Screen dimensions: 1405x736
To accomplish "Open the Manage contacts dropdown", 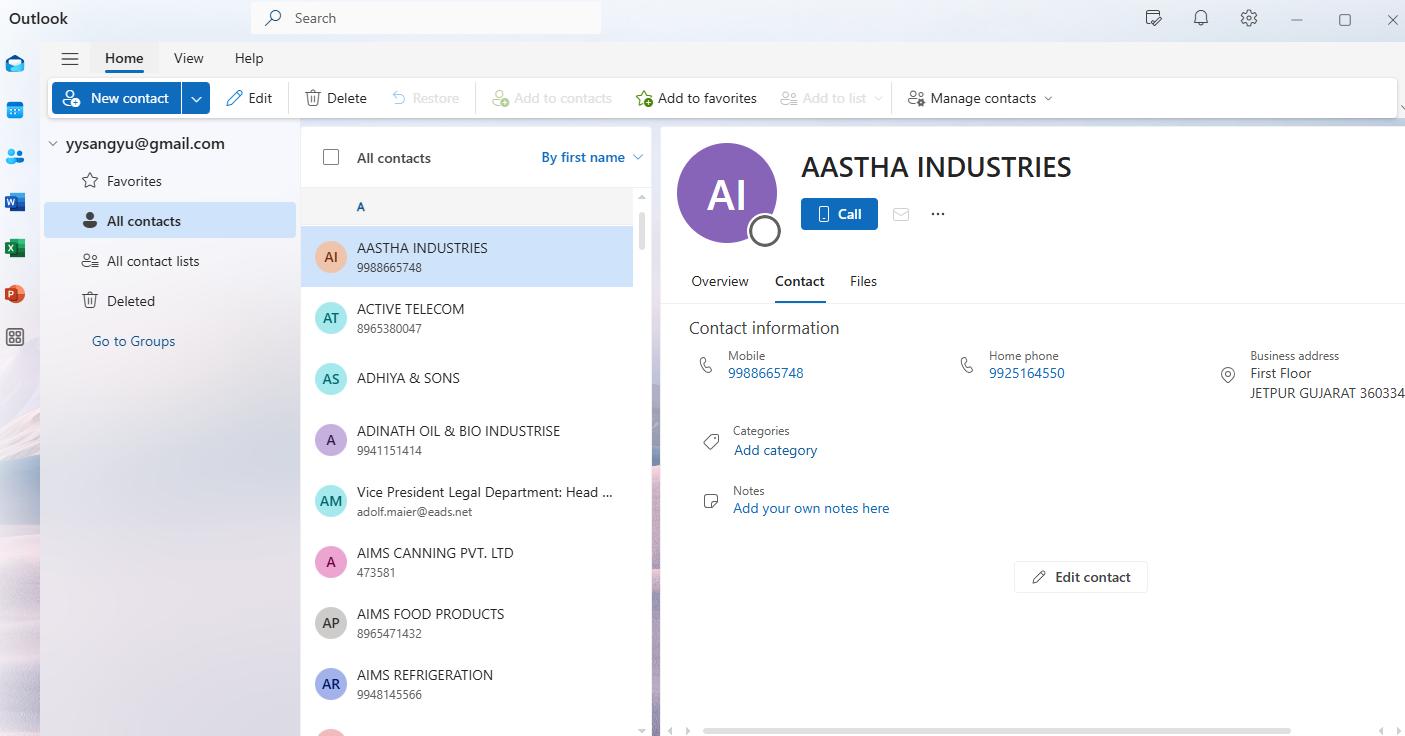I will [979, 97].
